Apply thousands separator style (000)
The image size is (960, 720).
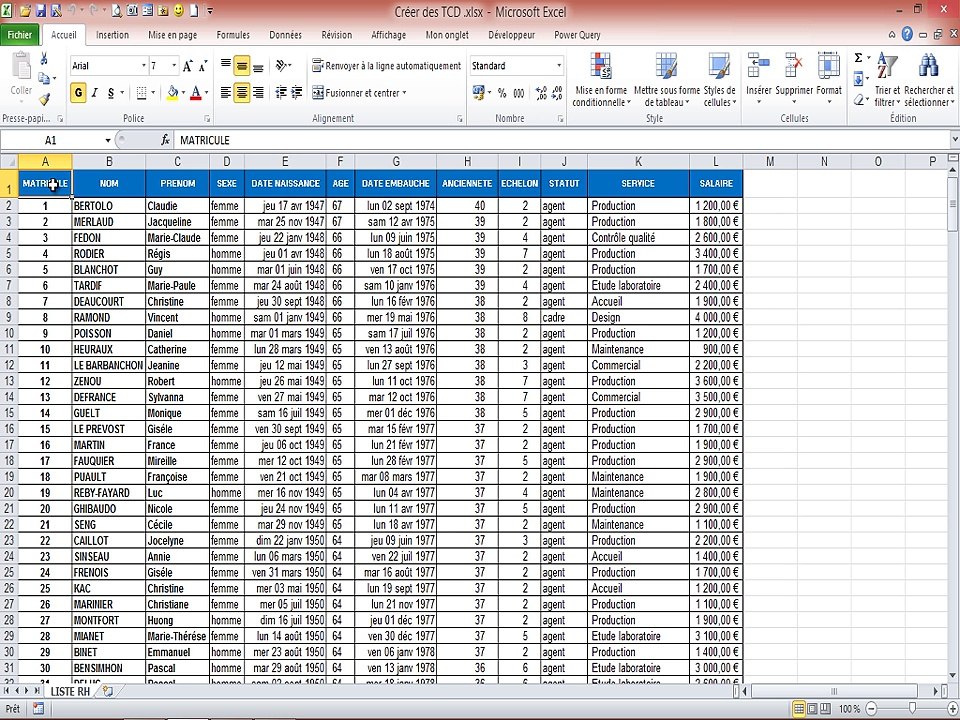519,93
